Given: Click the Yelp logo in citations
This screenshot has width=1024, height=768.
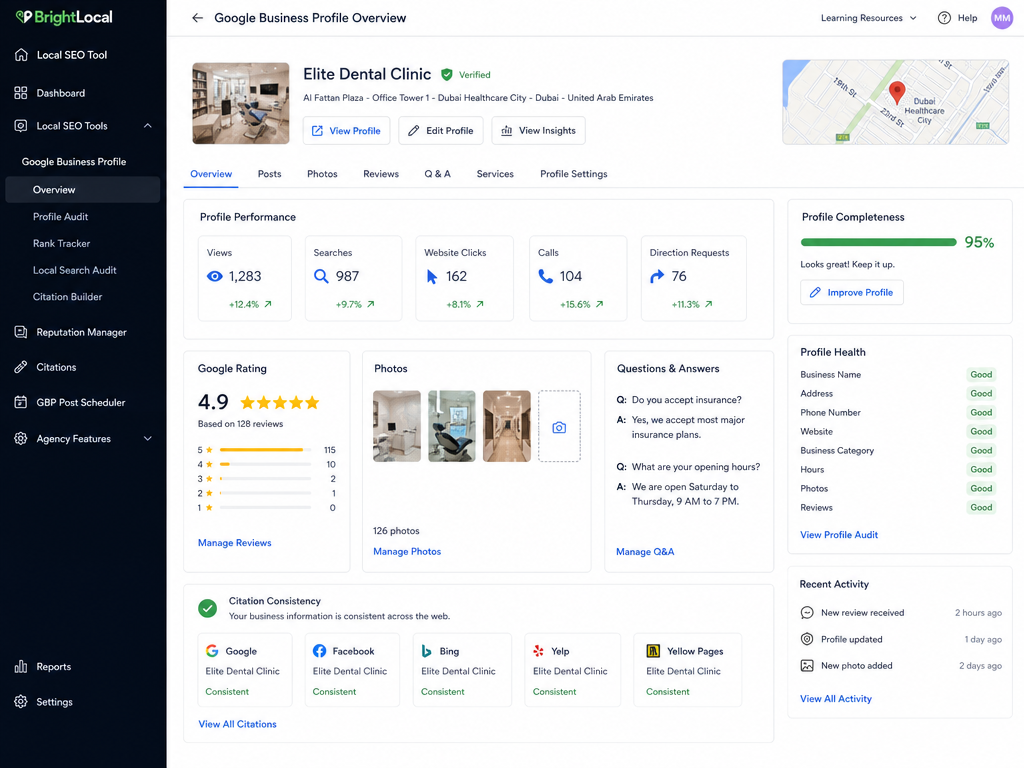Looking at the screenshot, I should (539, 650).
